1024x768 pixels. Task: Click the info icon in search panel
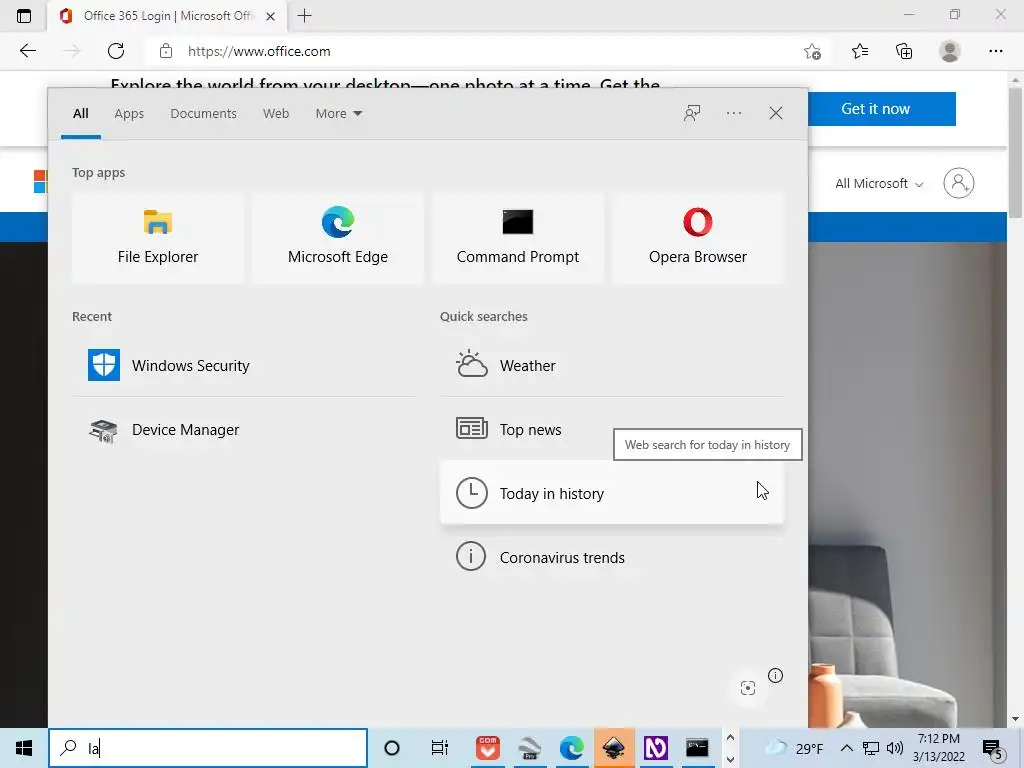(x=775, y=675)
